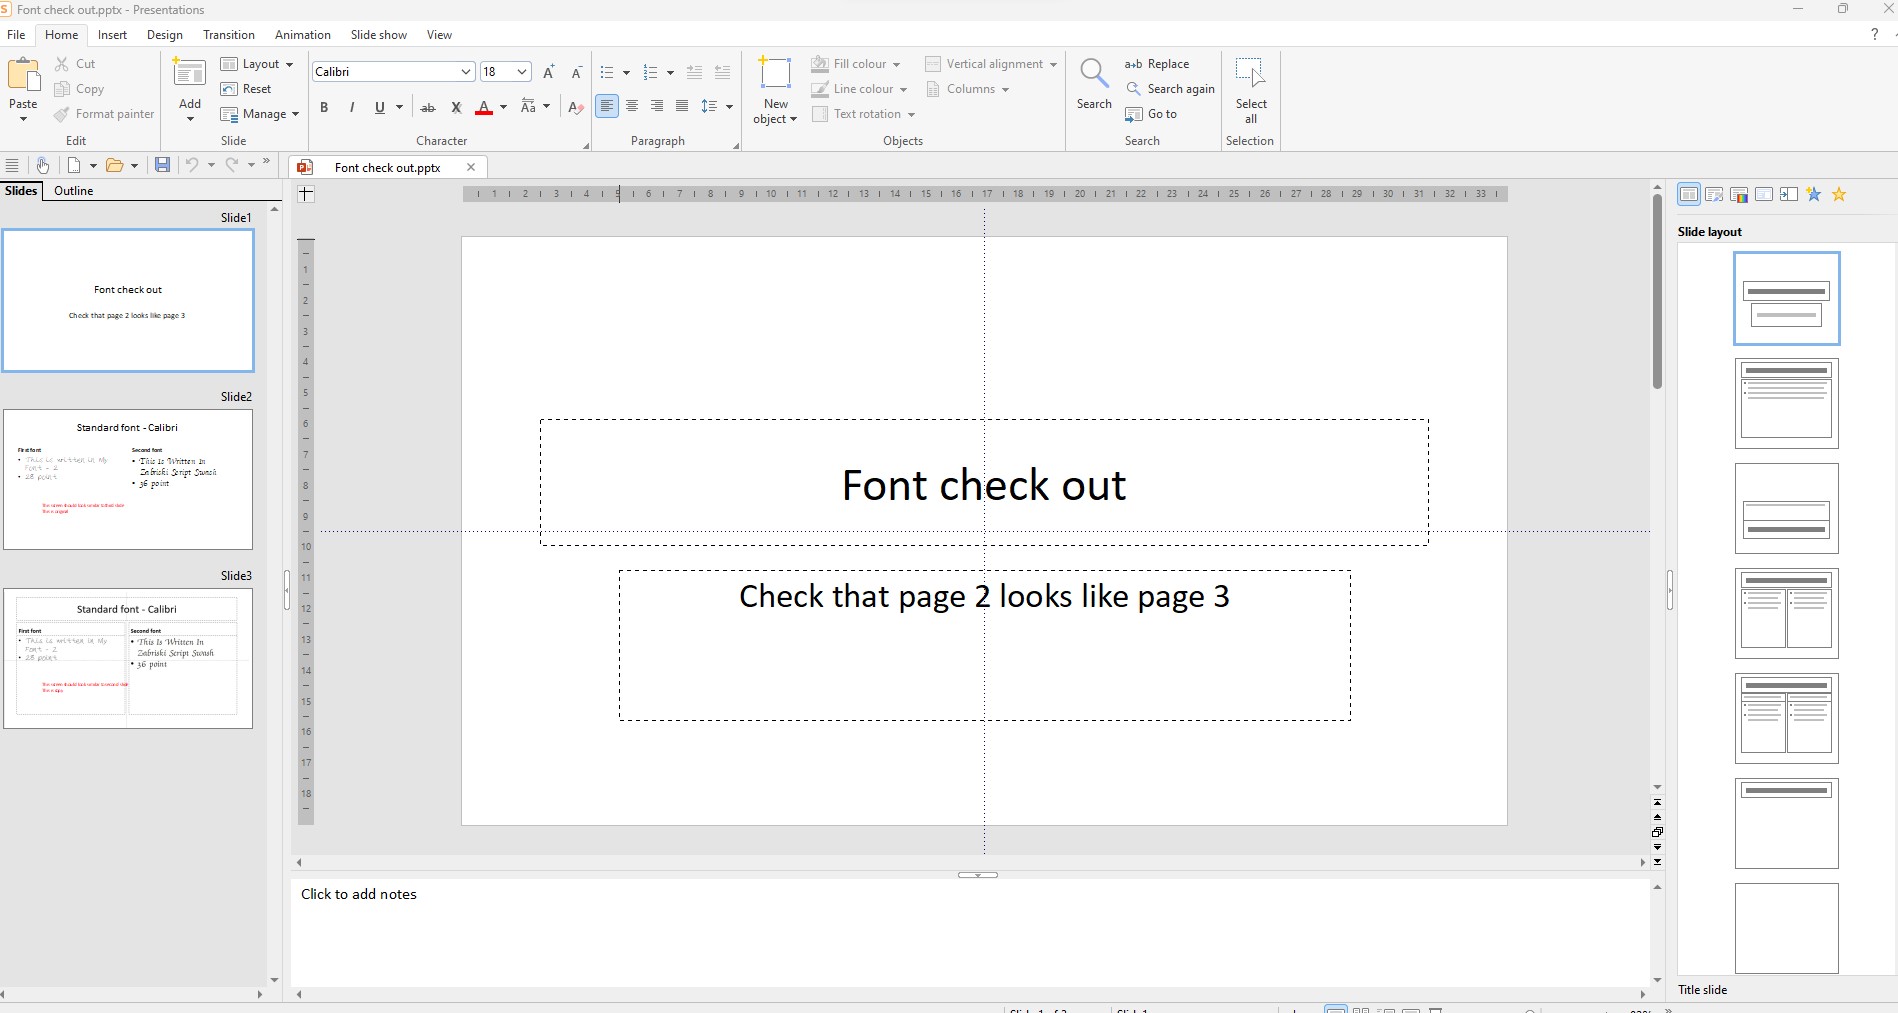Click the Search magnifier icon
The height and width of the screenshot is (1013, 1898).
(1093, 74)
